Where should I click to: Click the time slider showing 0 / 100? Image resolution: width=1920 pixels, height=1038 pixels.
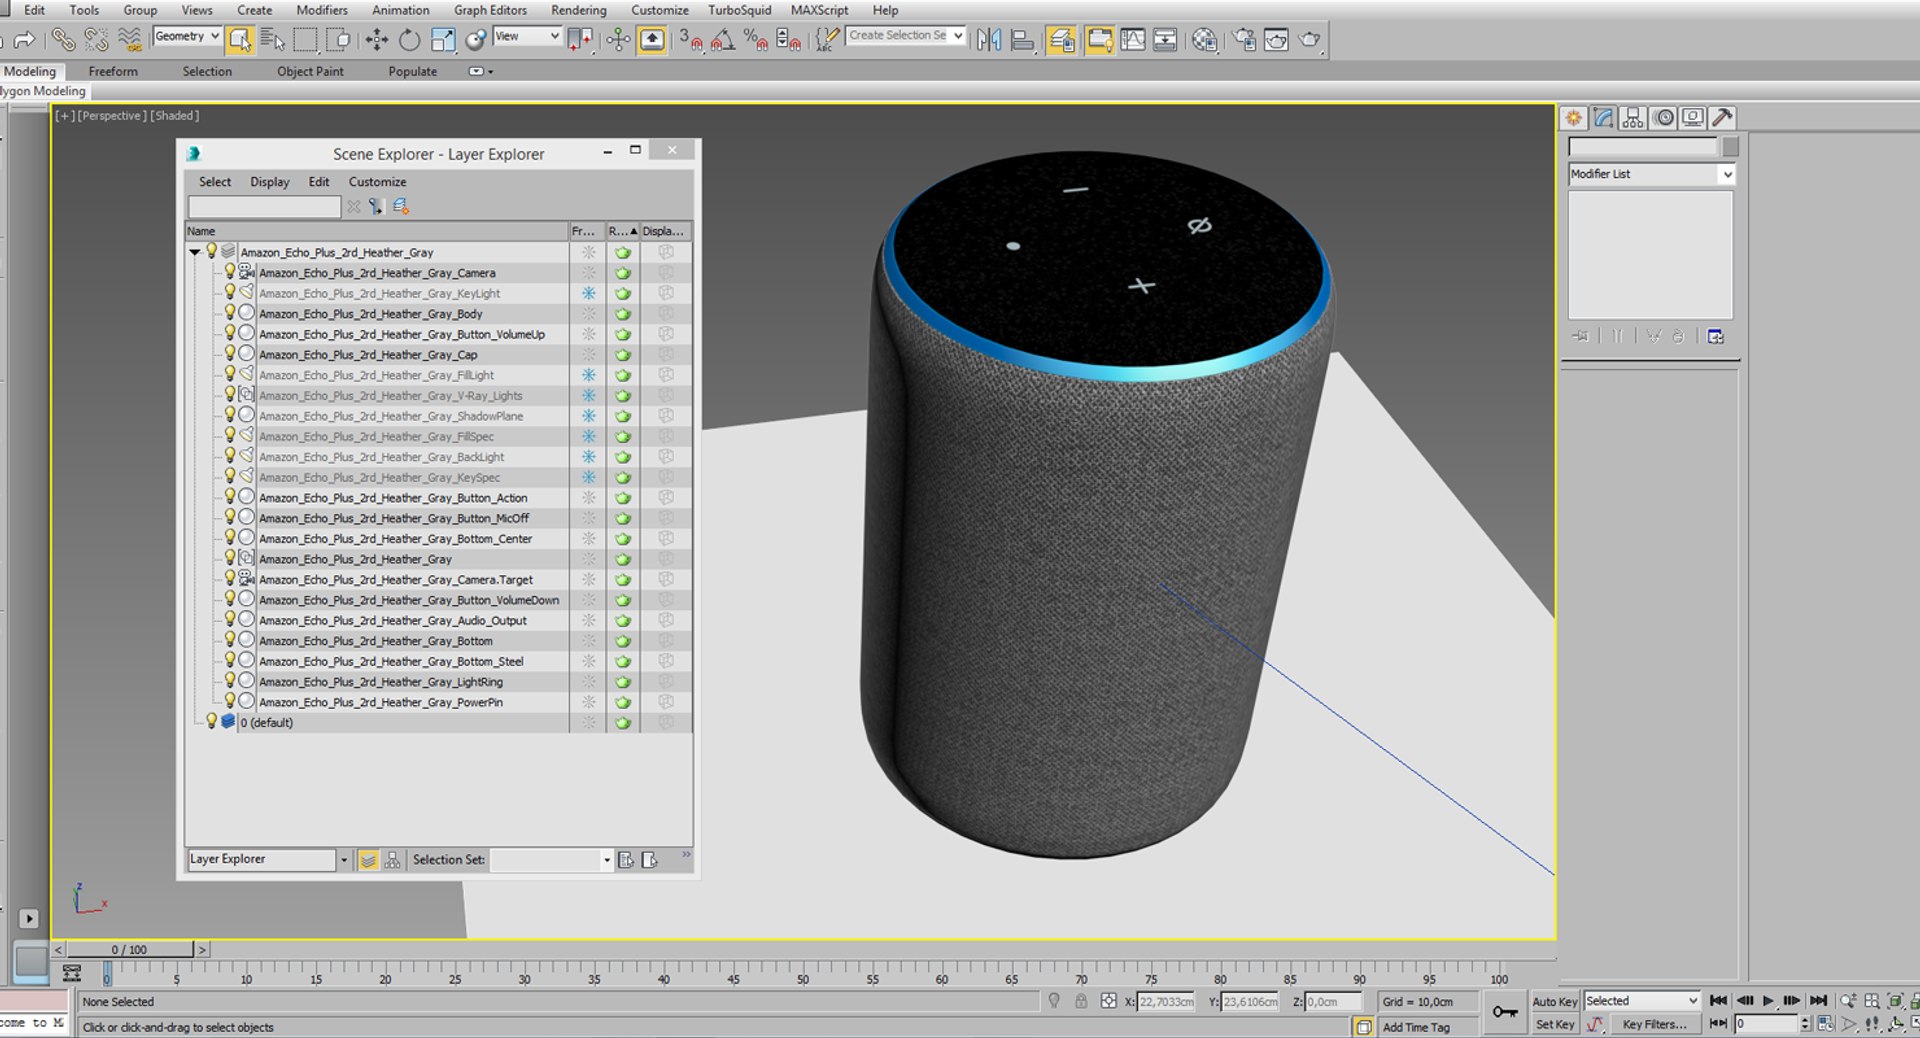128,949
